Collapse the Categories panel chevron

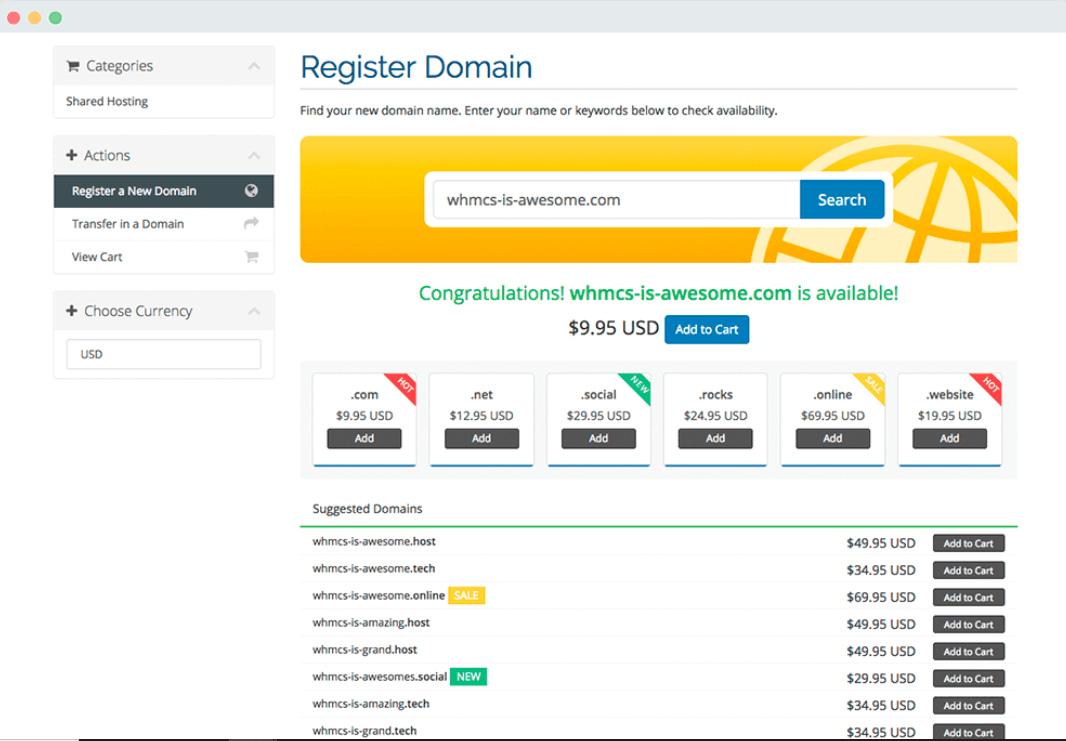click(254, 66)
